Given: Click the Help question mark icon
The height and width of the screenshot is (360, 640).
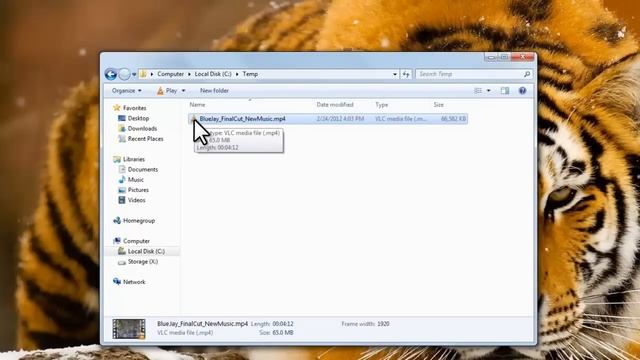Looking at the screenshot, I should click(x=522, y=91).
